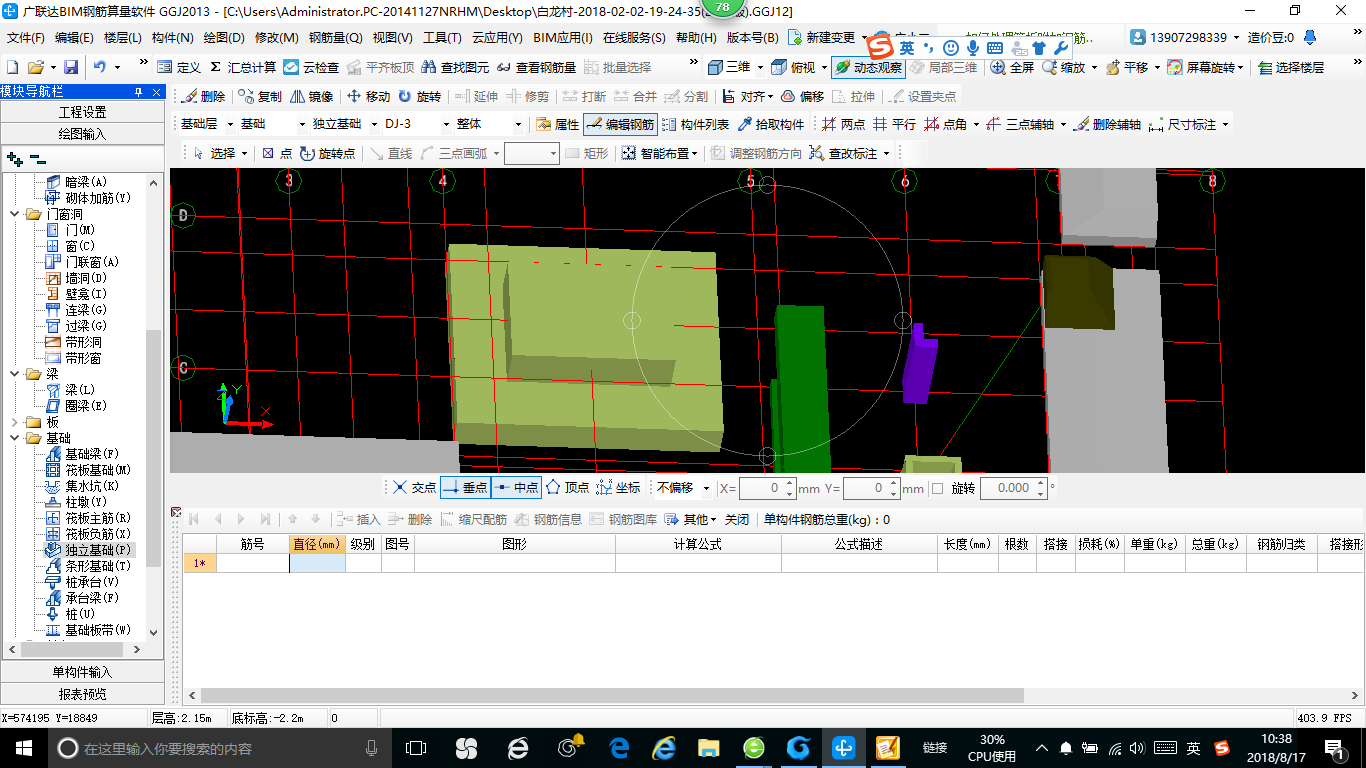The width and height of the screenshot is (1366, 768).
Task: Open the 构件(N) menu
Action: 172,38
